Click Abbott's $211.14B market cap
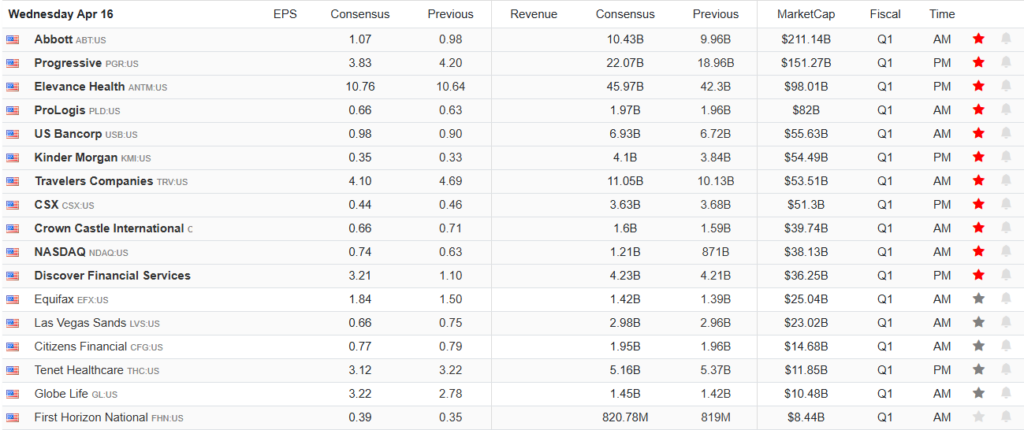The width and height of the screenshot is (1024, 430). (x=806, y=39)
